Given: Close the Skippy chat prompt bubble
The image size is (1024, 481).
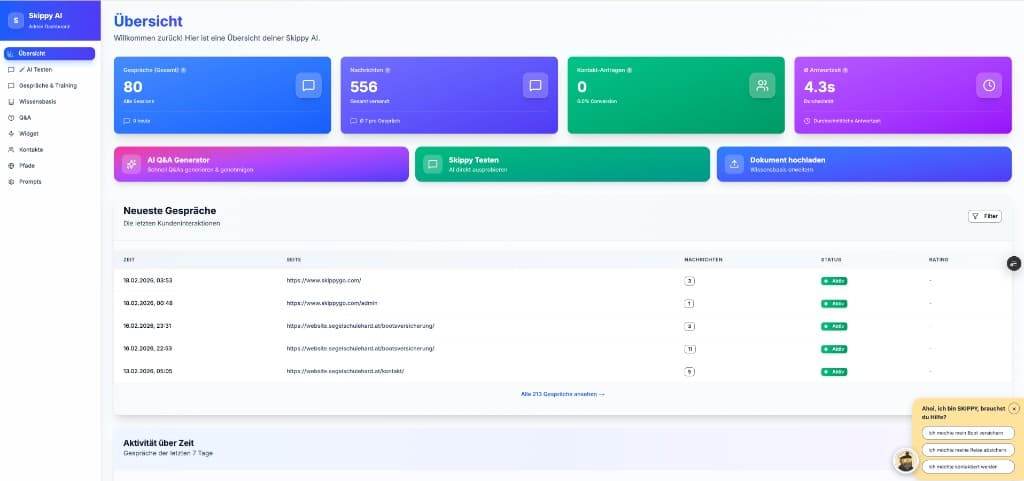Looking at the screenshot, I should point(1014,409).
